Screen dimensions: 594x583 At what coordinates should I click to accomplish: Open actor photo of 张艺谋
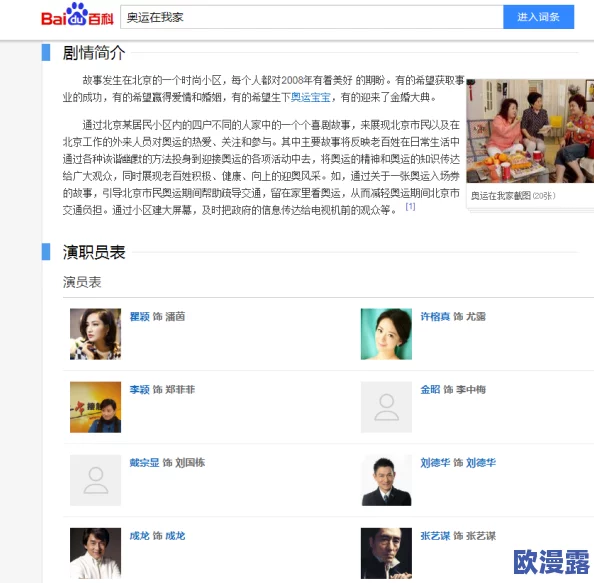386,553
